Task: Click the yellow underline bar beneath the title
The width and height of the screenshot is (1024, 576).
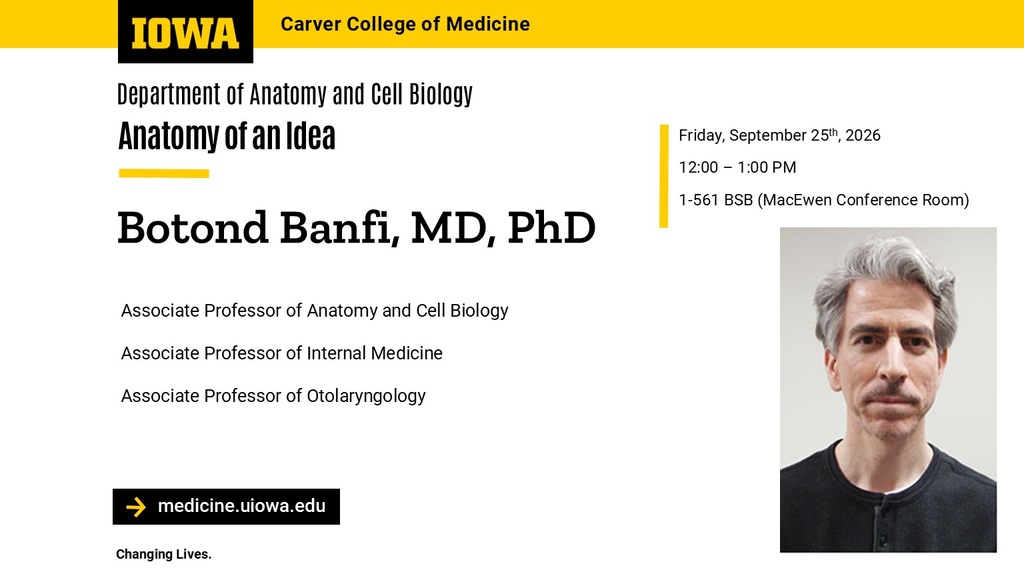Action: coord(164,174)
